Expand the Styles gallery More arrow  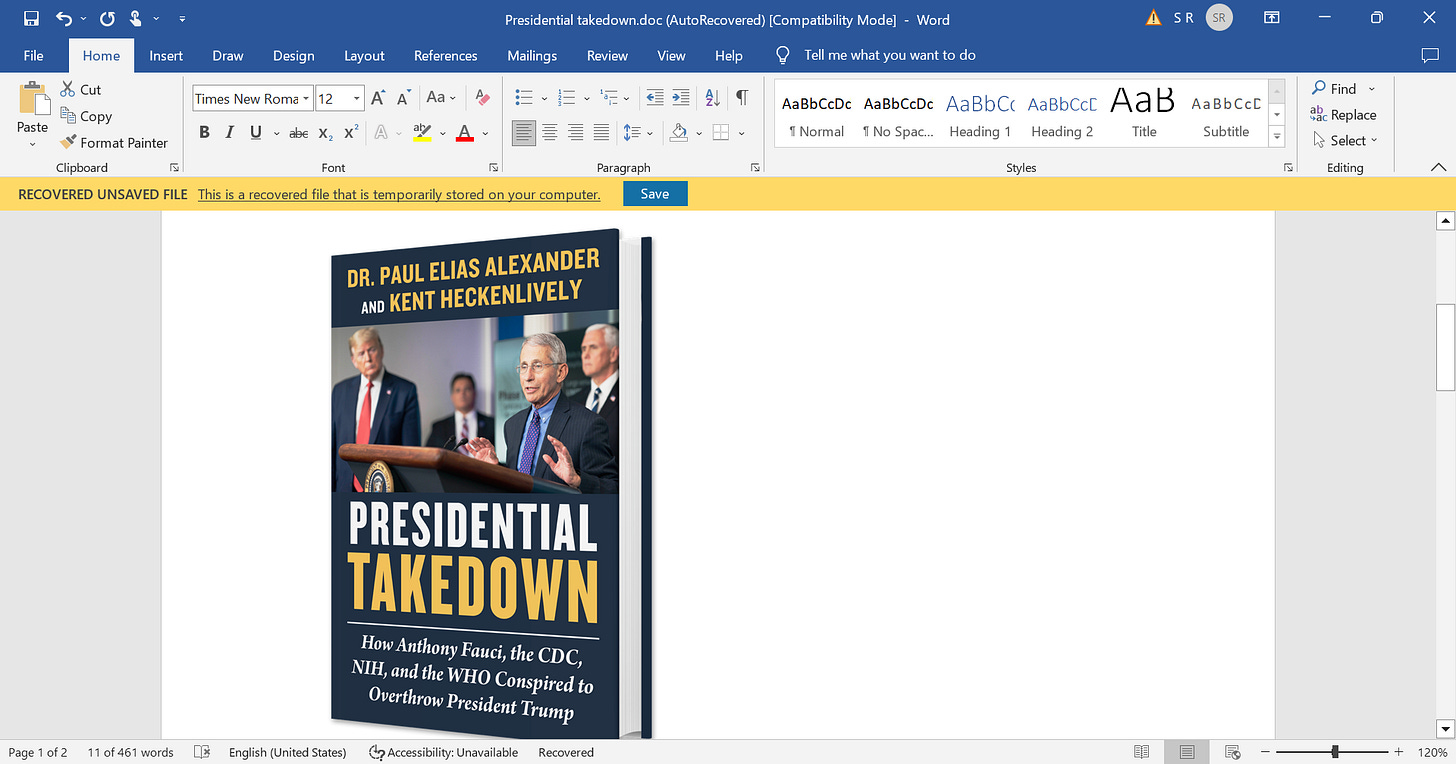coord(1277,138)
